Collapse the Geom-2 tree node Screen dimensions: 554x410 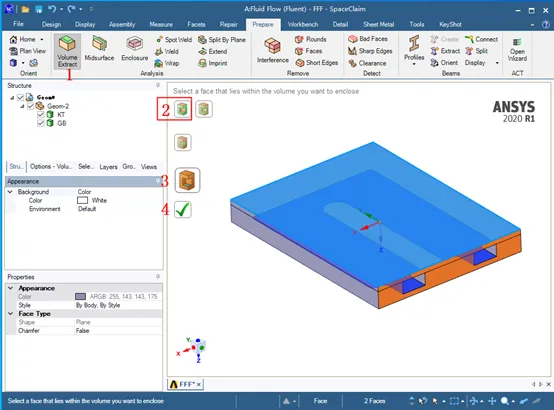pyautogui.click(x=22, y=106)
